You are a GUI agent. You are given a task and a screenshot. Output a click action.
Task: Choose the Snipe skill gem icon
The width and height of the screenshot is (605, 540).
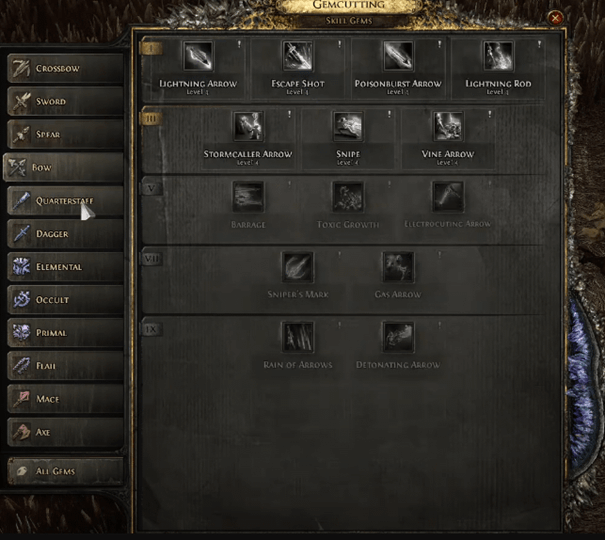[348, 126]
